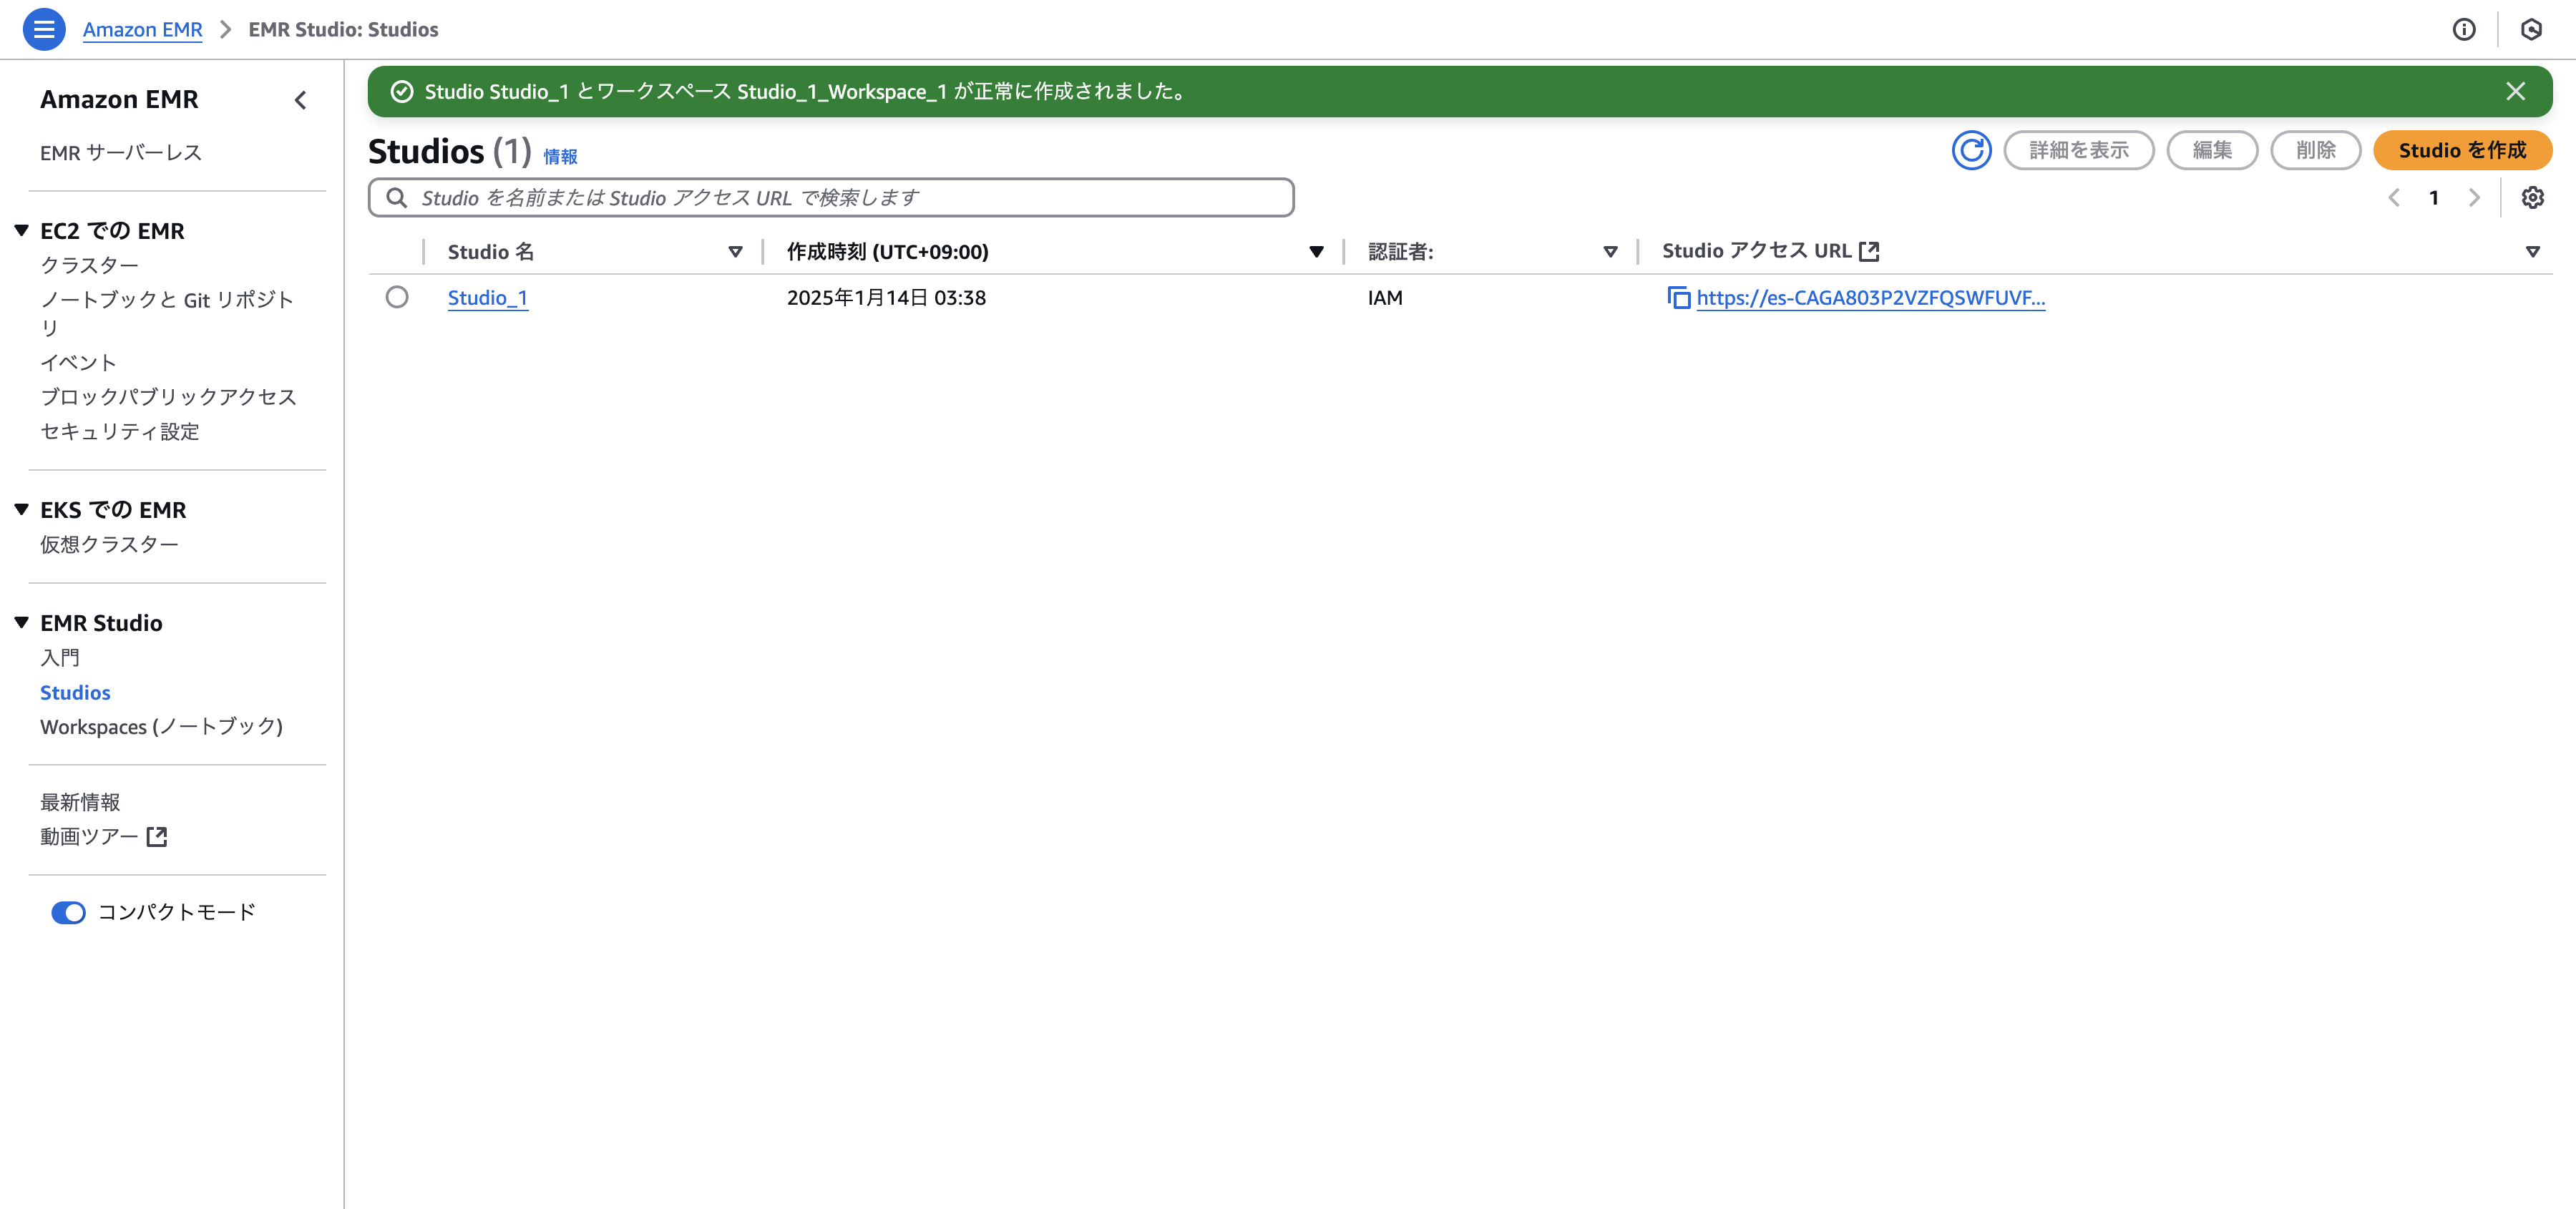
Task: Open the info panel icon
Action: [2464, 29]
